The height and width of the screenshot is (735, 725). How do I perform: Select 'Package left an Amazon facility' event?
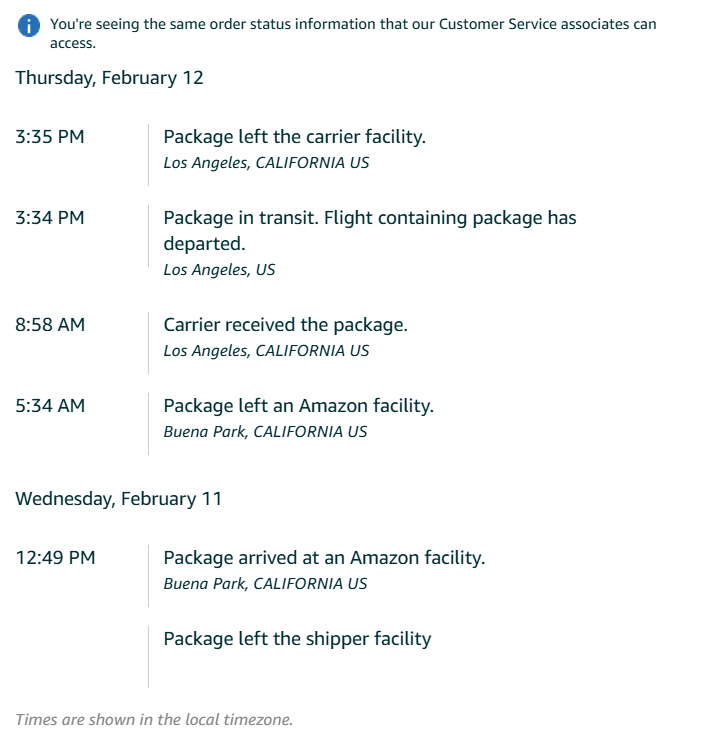coord(298,406)
